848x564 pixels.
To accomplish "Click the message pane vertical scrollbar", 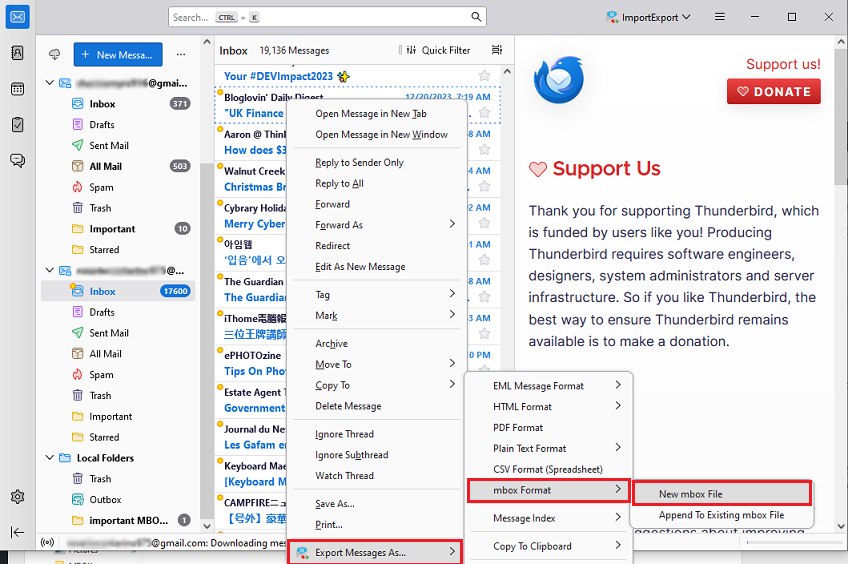I will click(x=841, y=116).
